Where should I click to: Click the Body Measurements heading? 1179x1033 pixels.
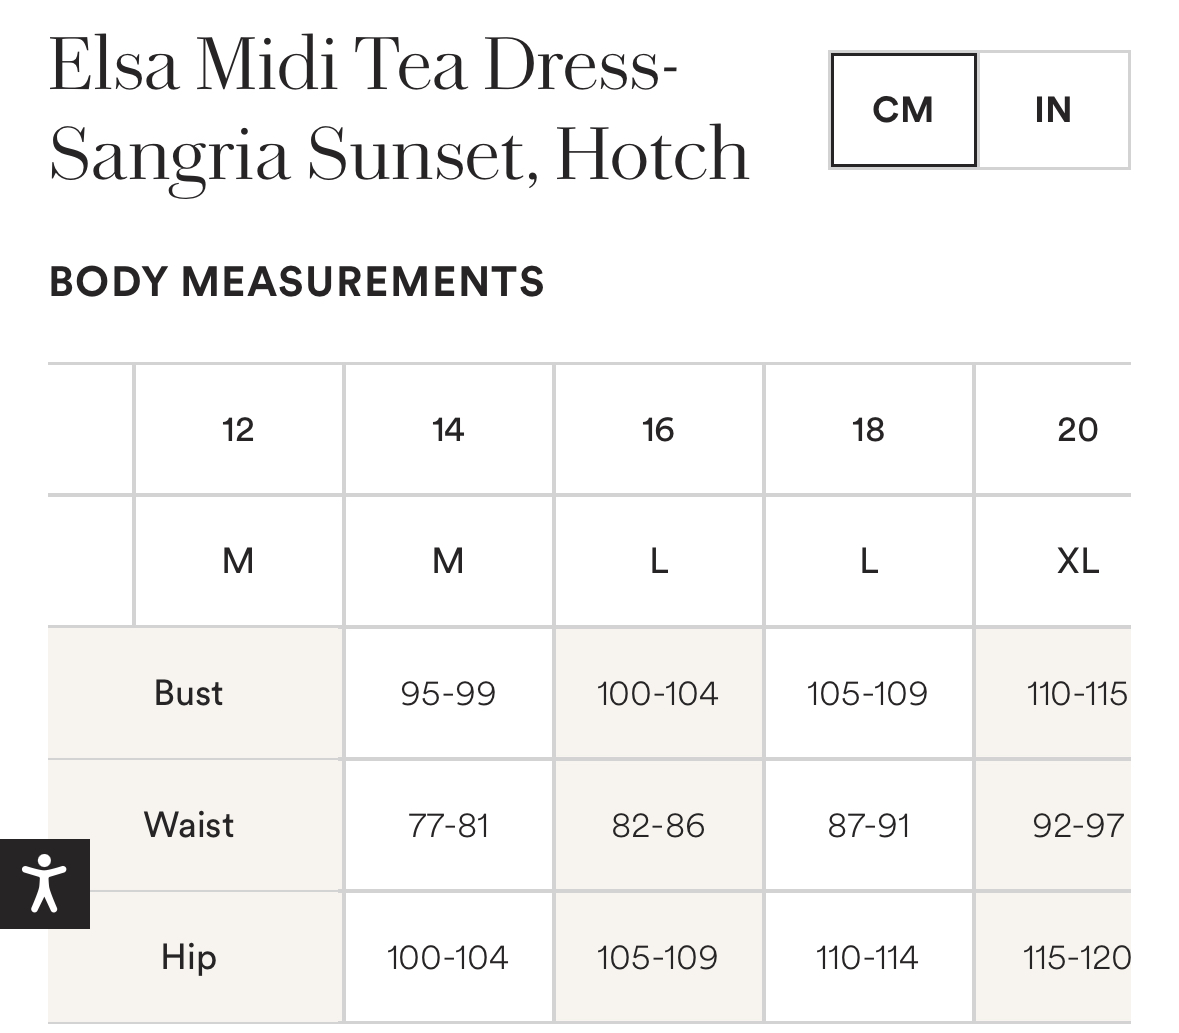pos(296,282)
